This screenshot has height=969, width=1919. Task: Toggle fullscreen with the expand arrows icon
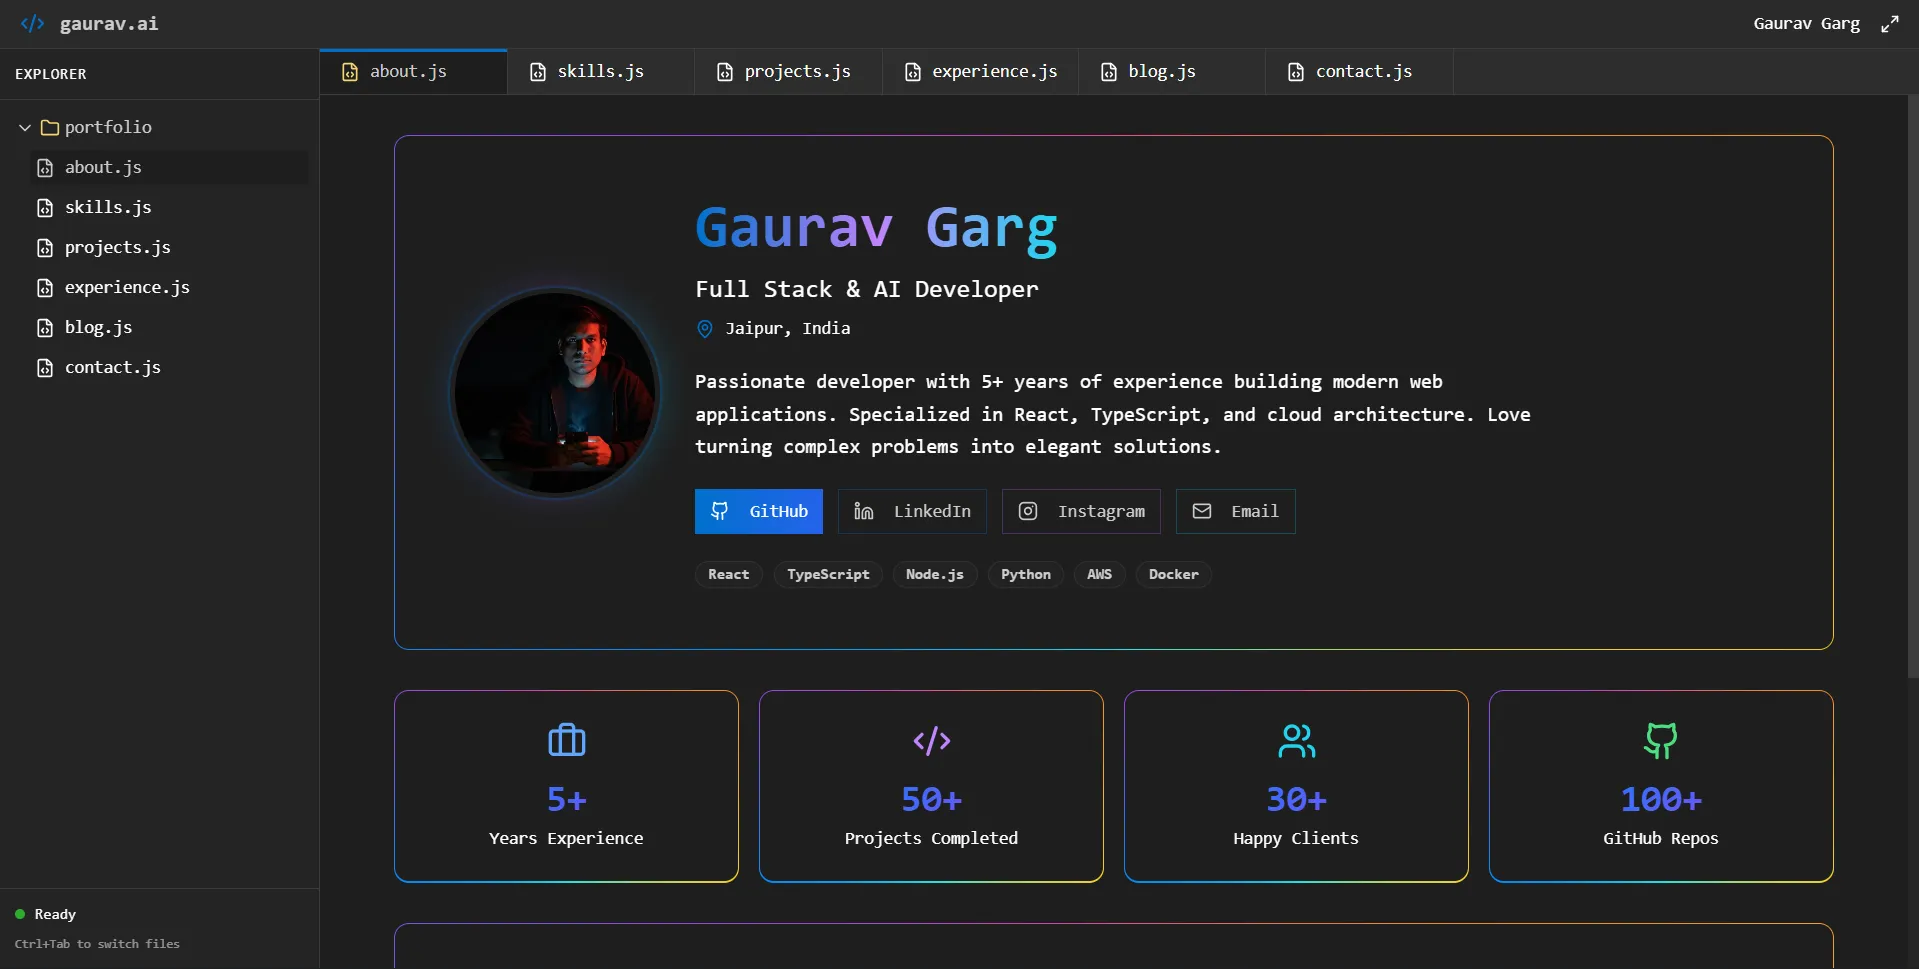(1889, 24)
